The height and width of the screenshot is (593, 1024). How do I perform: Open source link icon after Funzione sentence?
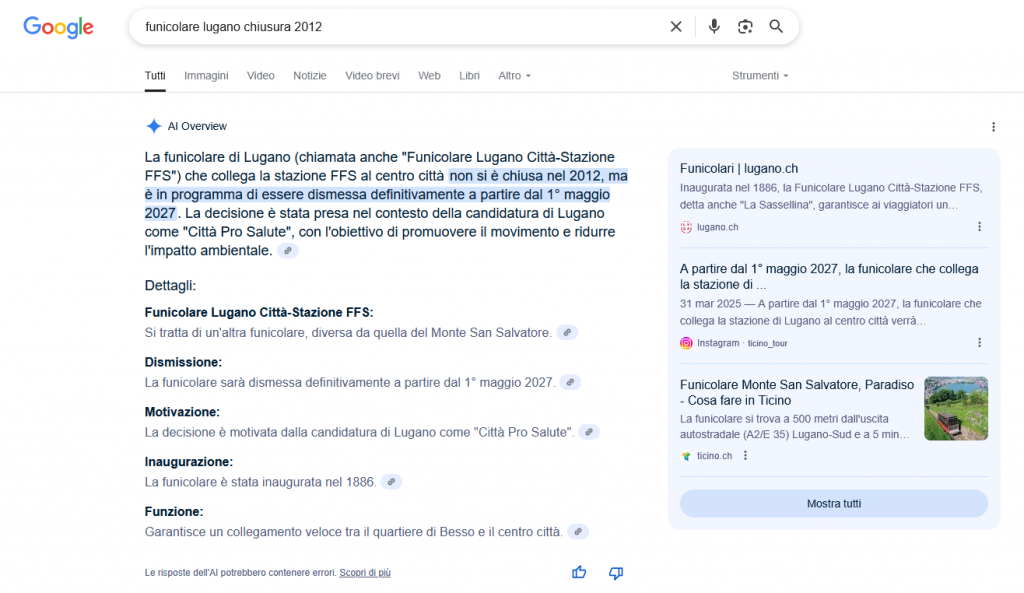[x=578, y=532]
